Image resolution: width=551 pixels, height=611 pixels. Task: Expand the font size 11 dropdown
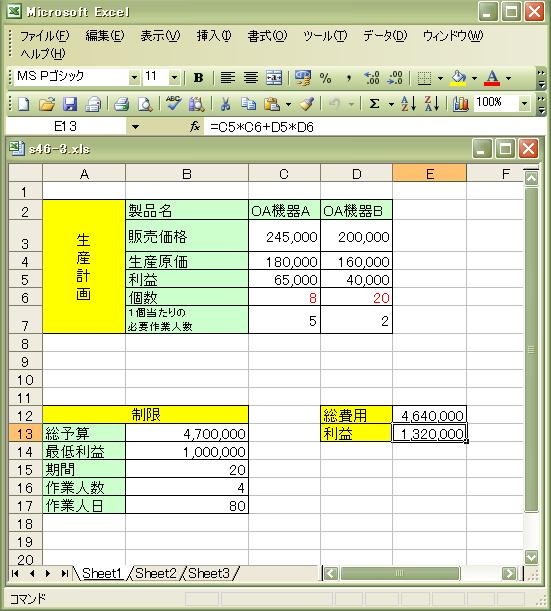(x=175, y=78)
